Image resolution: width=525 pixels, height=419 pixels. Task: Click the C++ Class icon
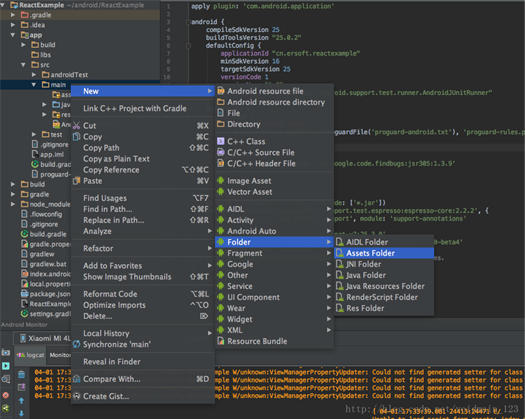point(221,141)
